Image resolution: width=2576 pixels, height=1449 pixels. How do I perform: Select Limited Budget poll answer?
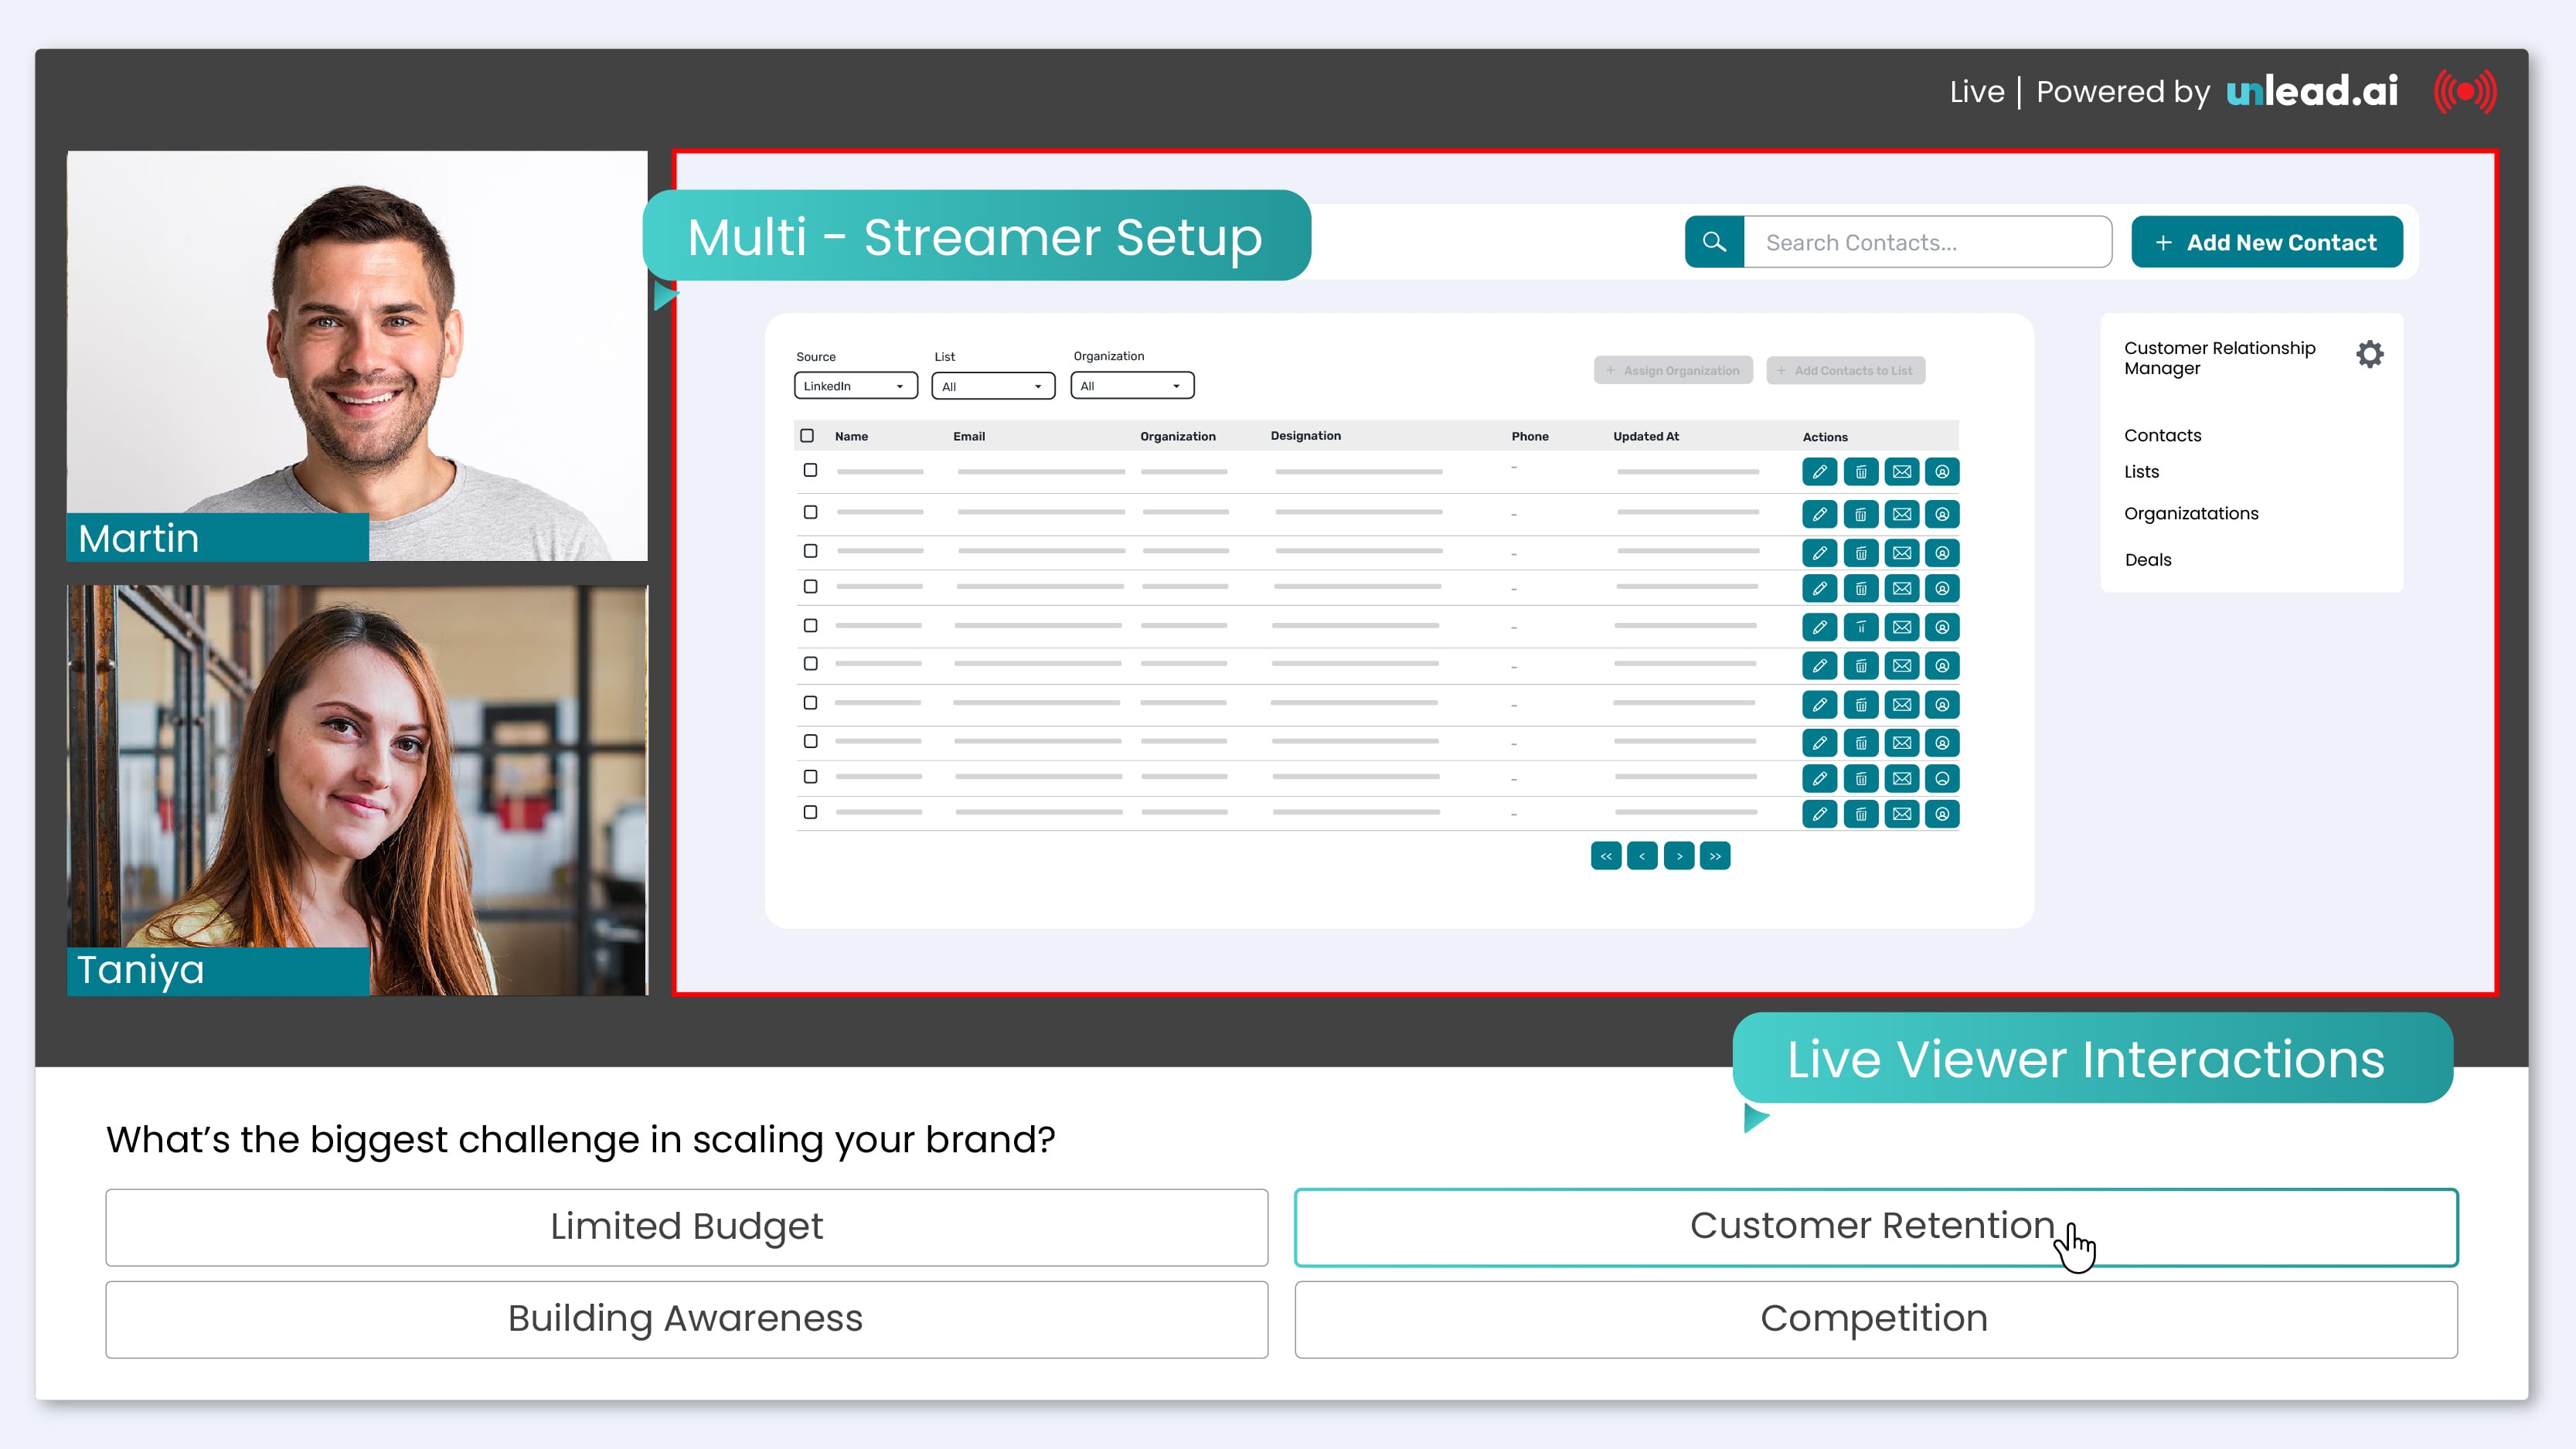(686, 1227)
